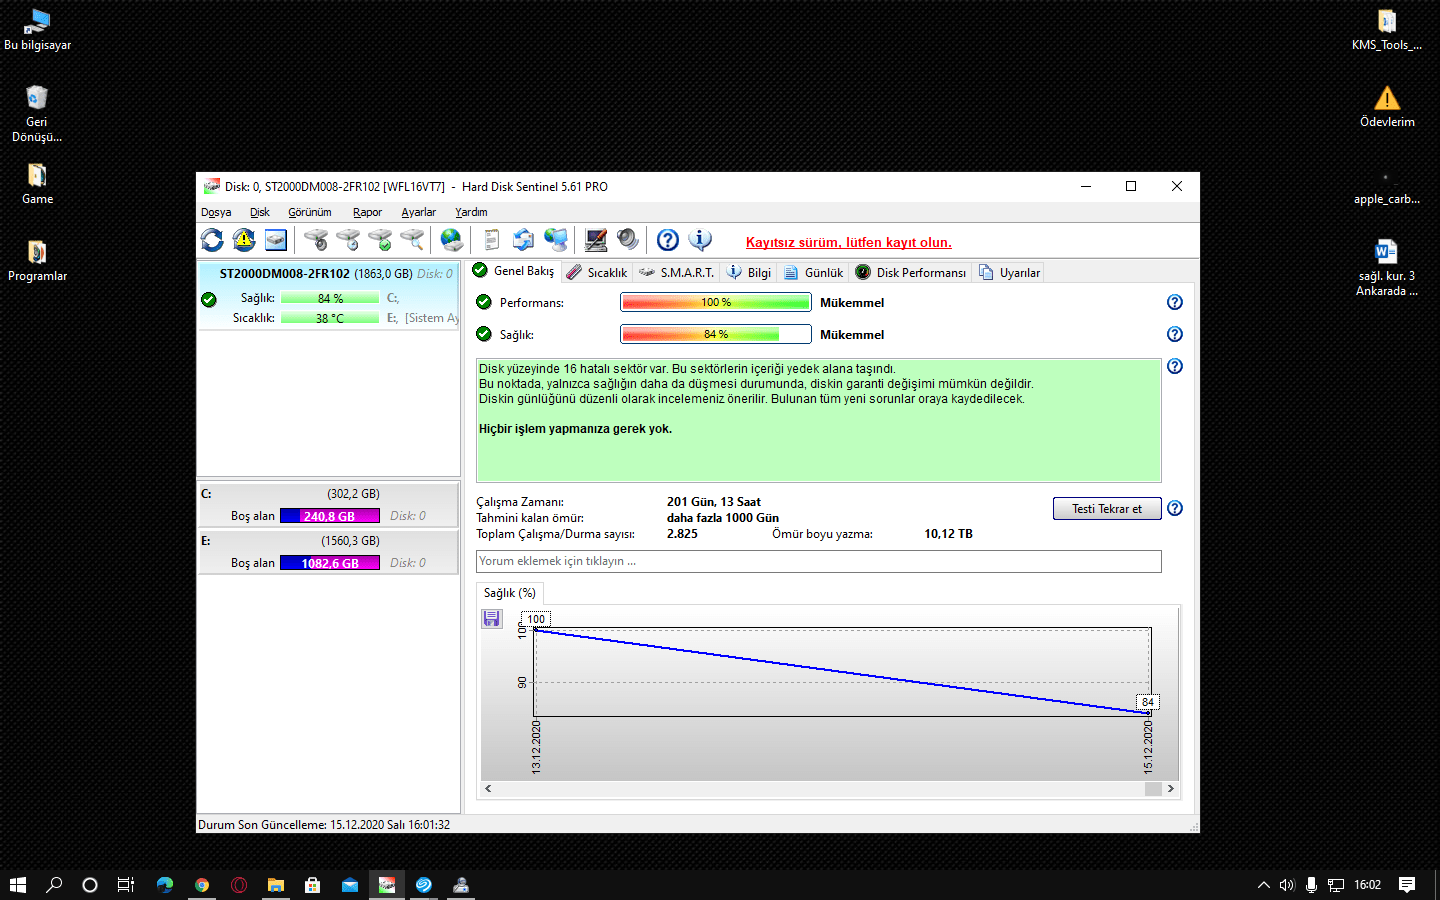Screen dimensions: 1440x900
Task: Click the chart's left scroll arrow
Action: pos(488,789)
